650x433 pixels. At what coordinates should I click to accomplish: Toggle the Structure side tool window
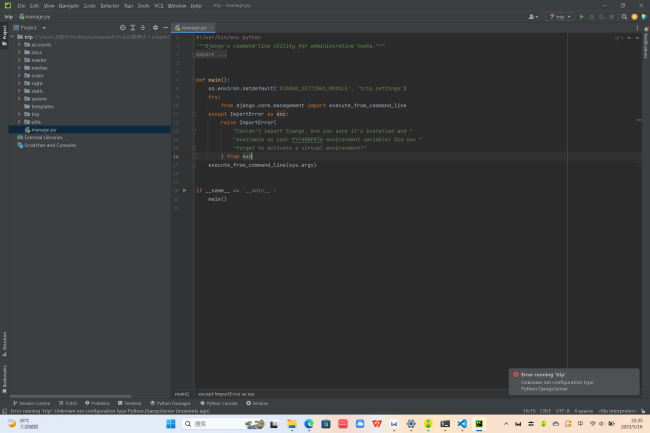(4, 343)
